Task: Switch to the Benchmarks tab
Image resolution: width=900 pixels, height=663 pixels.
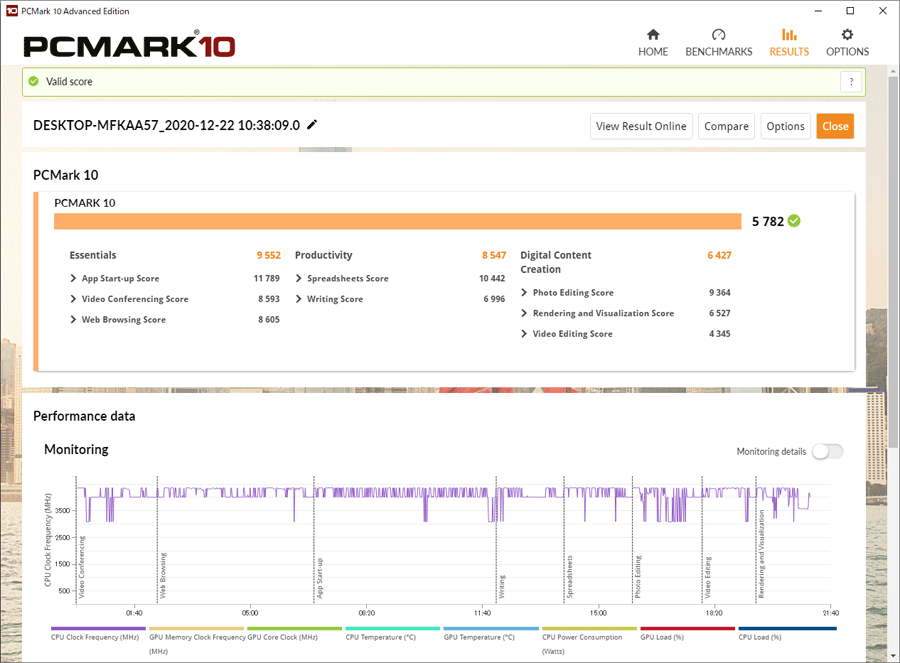Action: coord(719,43)
